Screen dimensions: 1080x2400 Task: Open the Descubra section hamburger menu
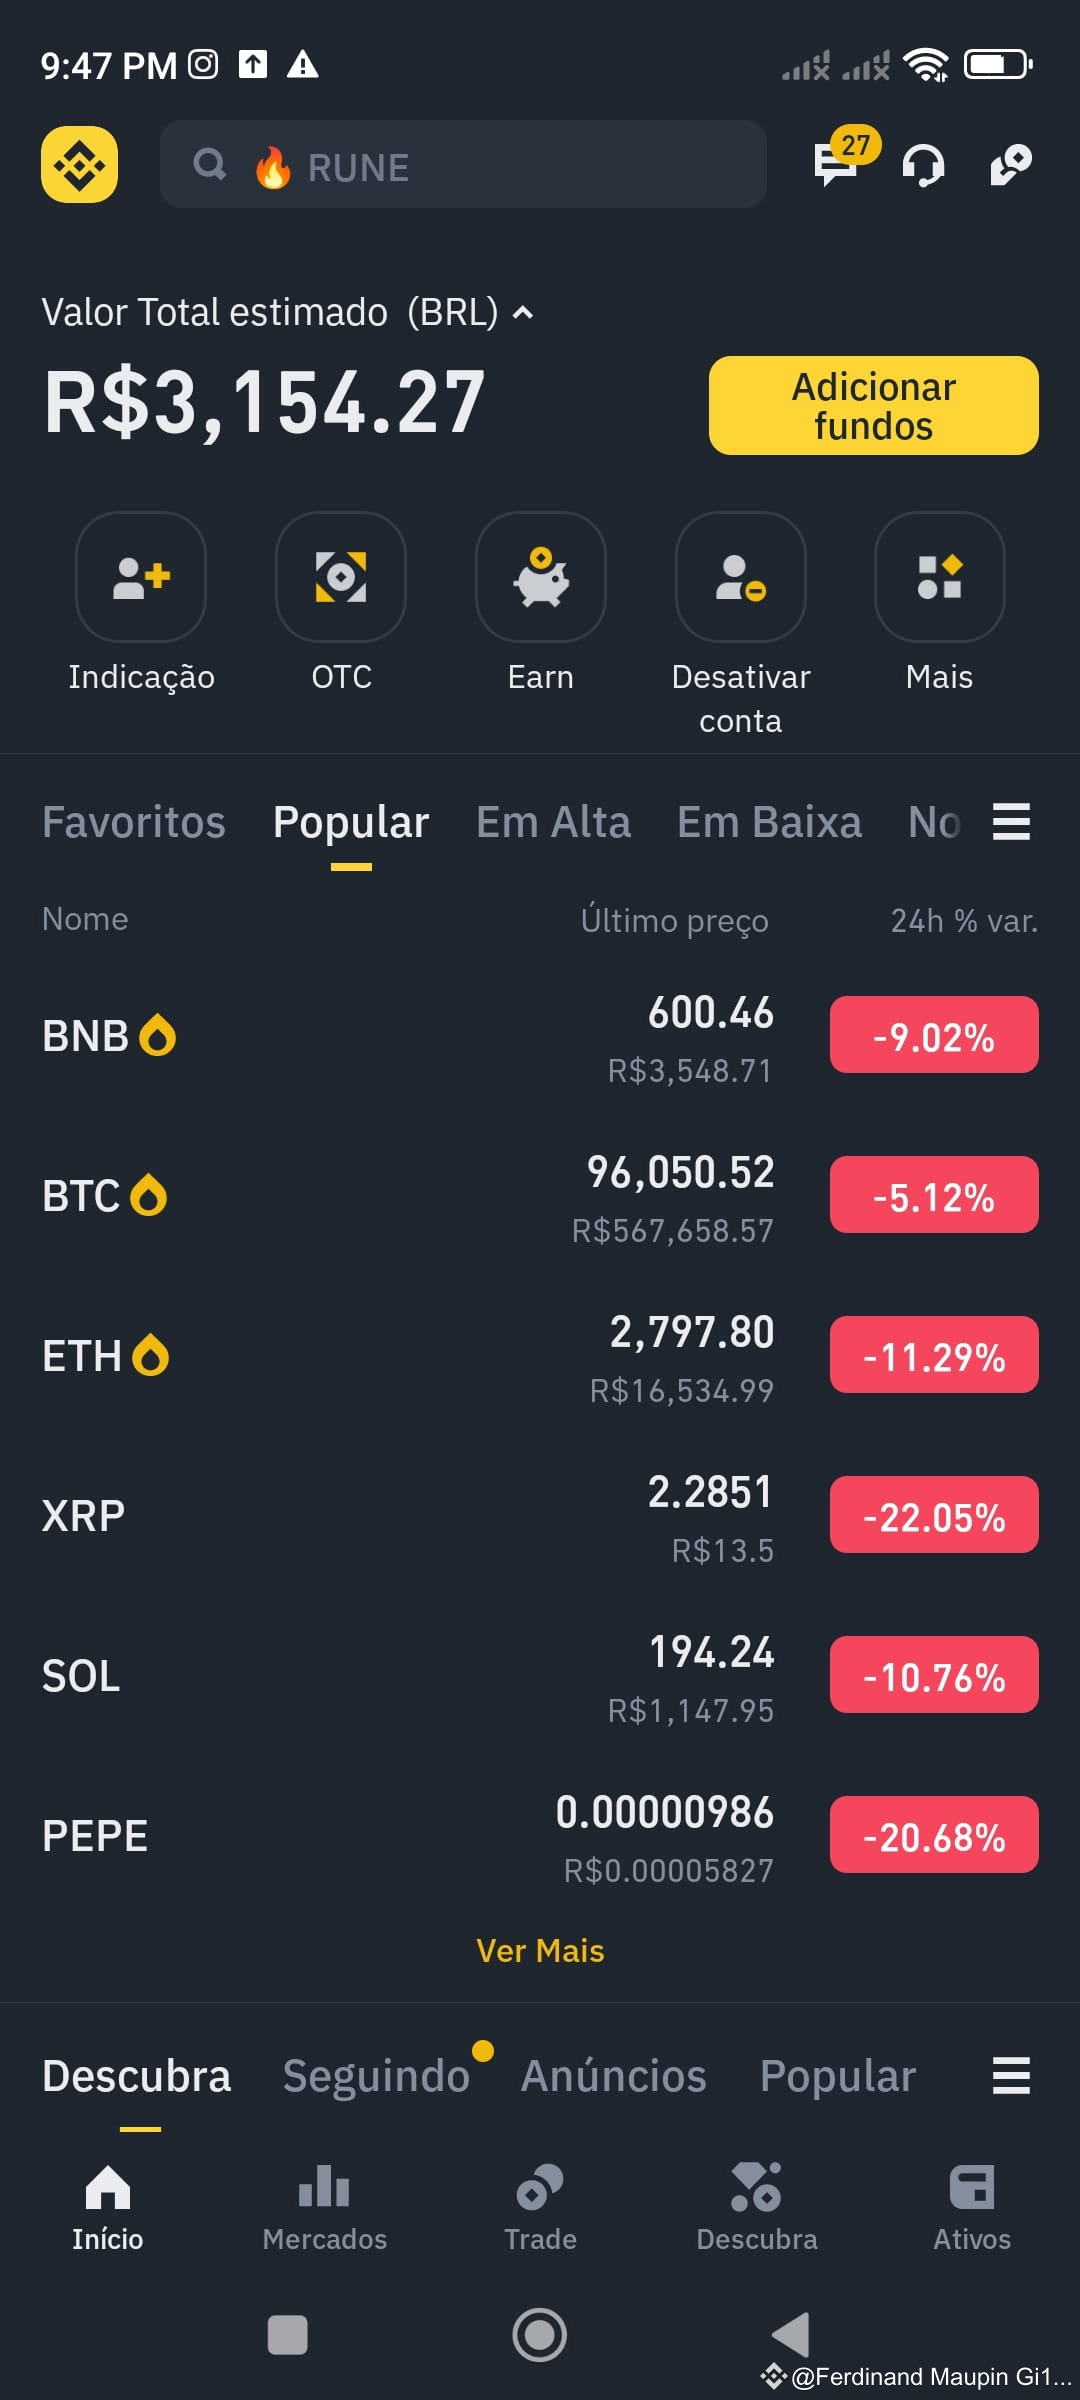click(x=1011, y=2076)
